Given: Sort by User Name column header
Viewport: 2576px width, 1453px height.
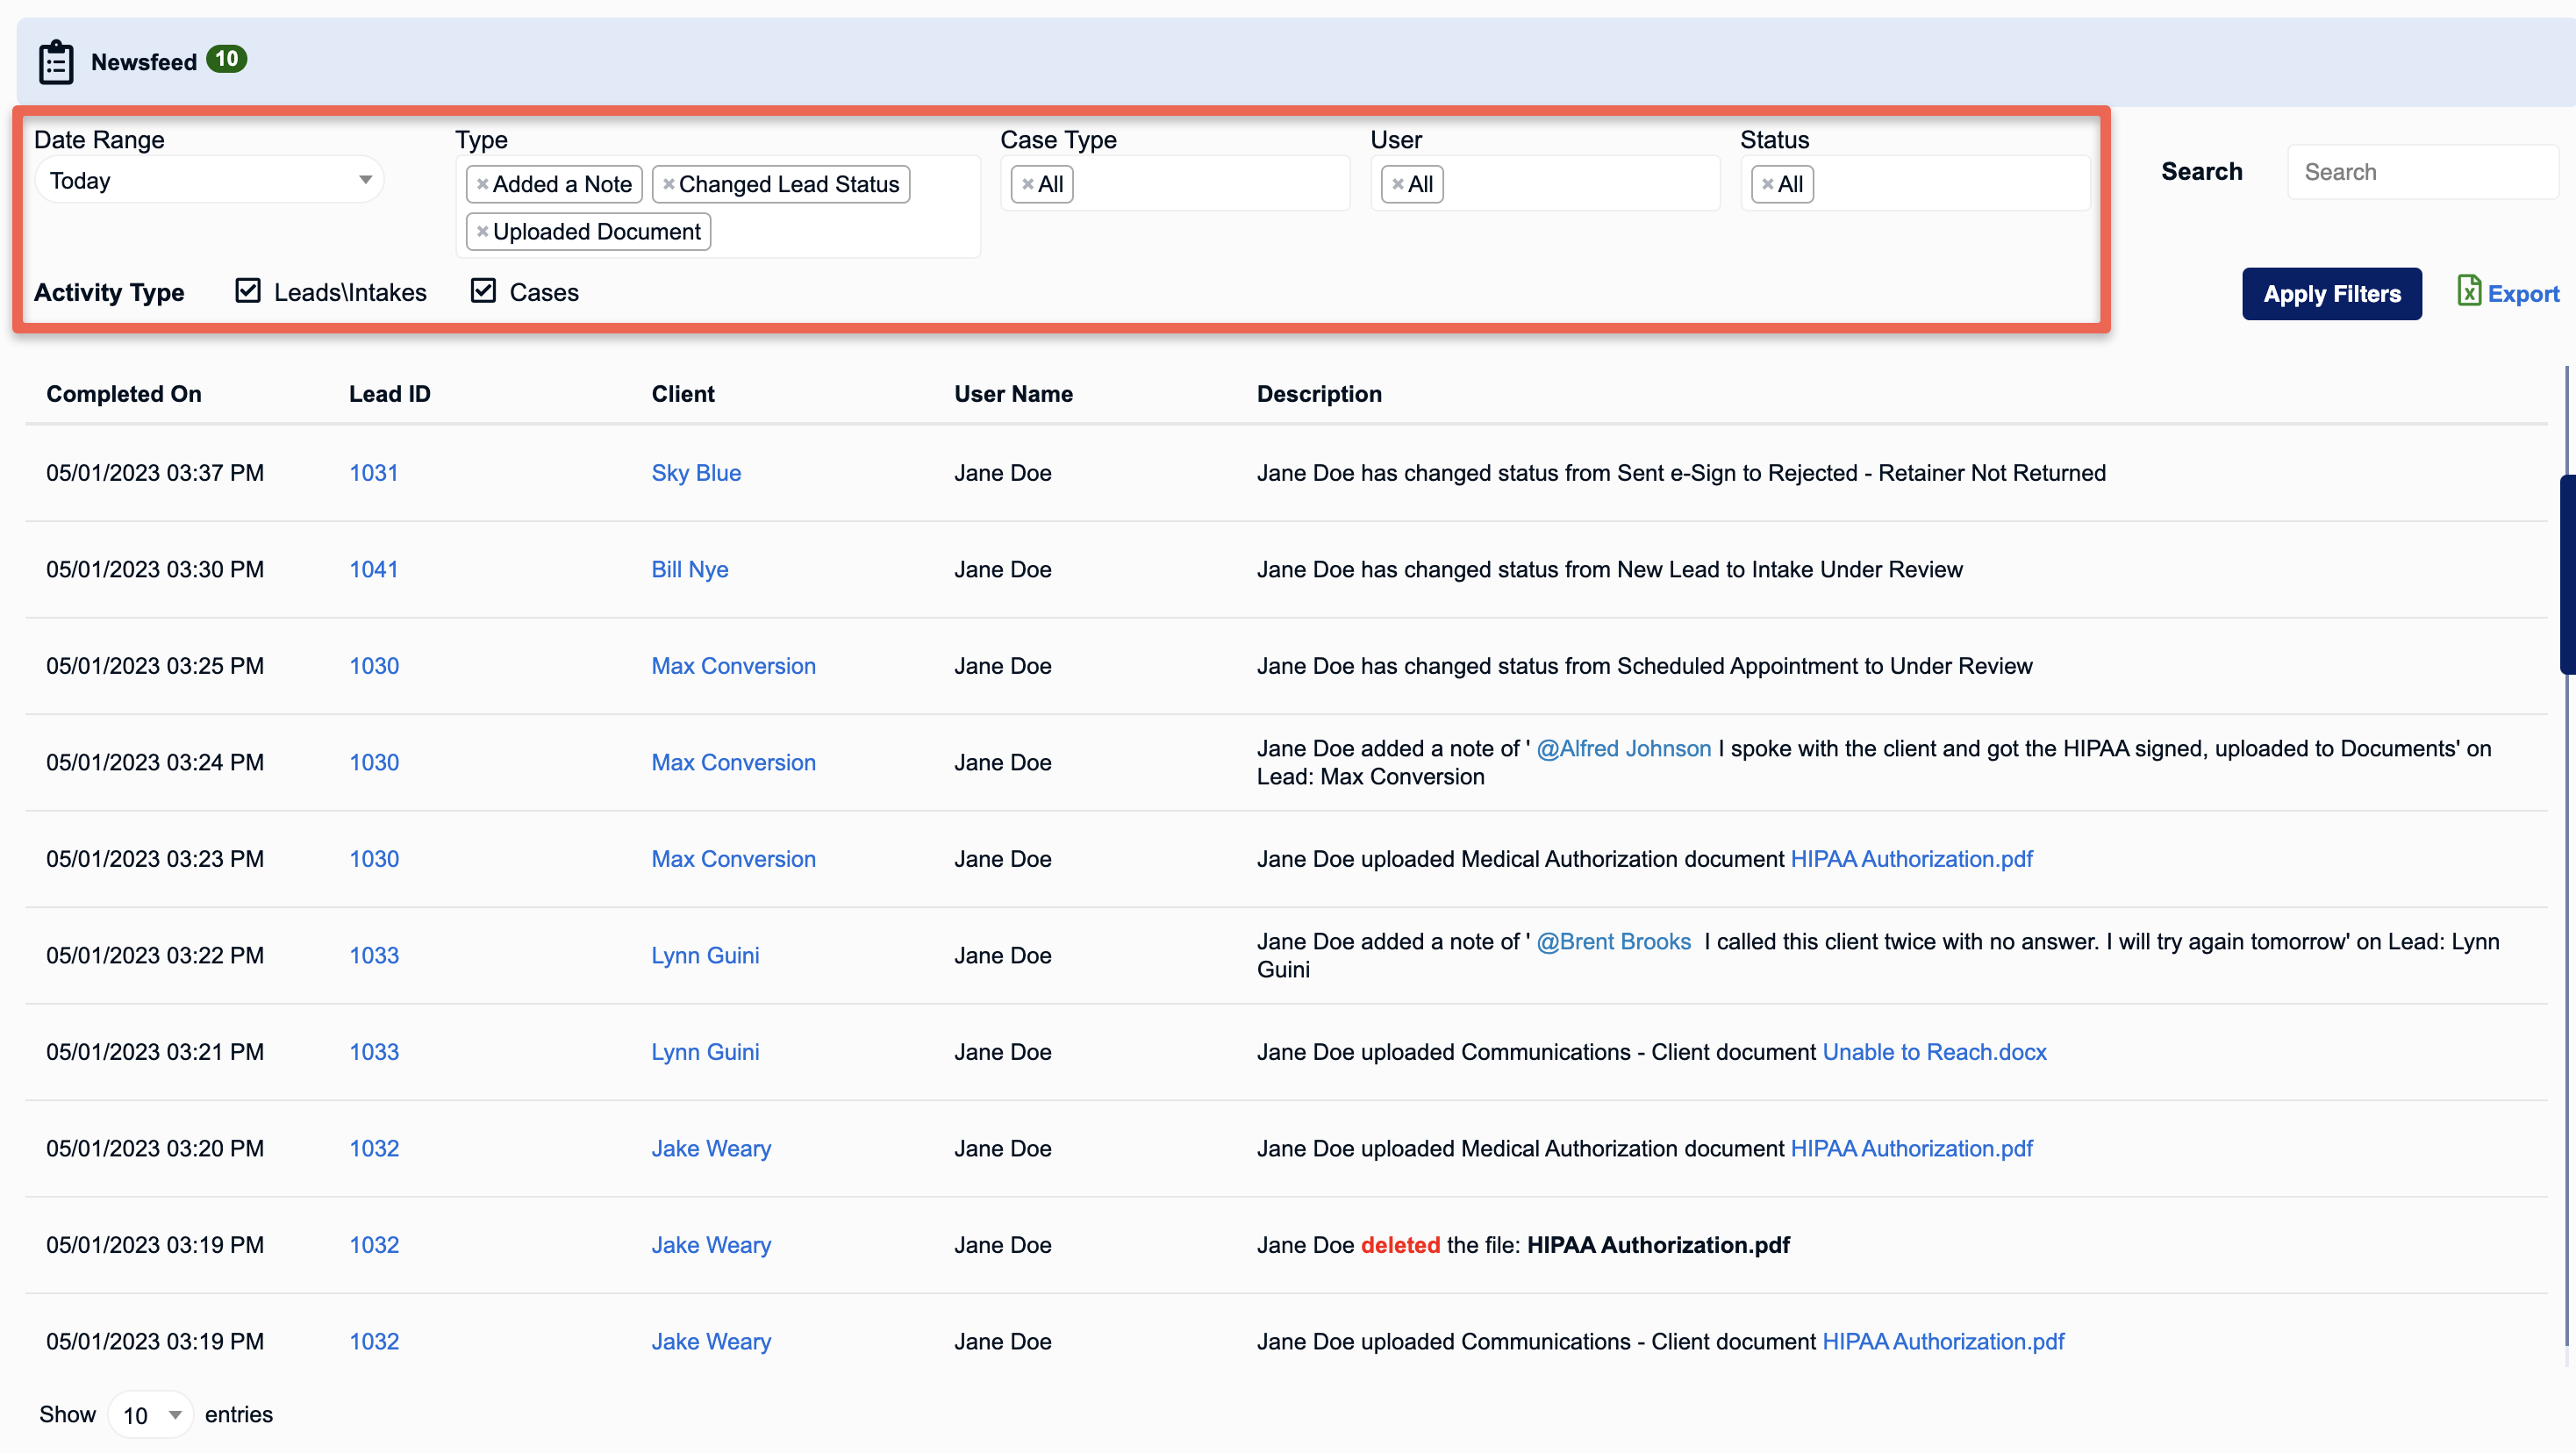Looking at the screenshot, I should (x=1013, y=394).
